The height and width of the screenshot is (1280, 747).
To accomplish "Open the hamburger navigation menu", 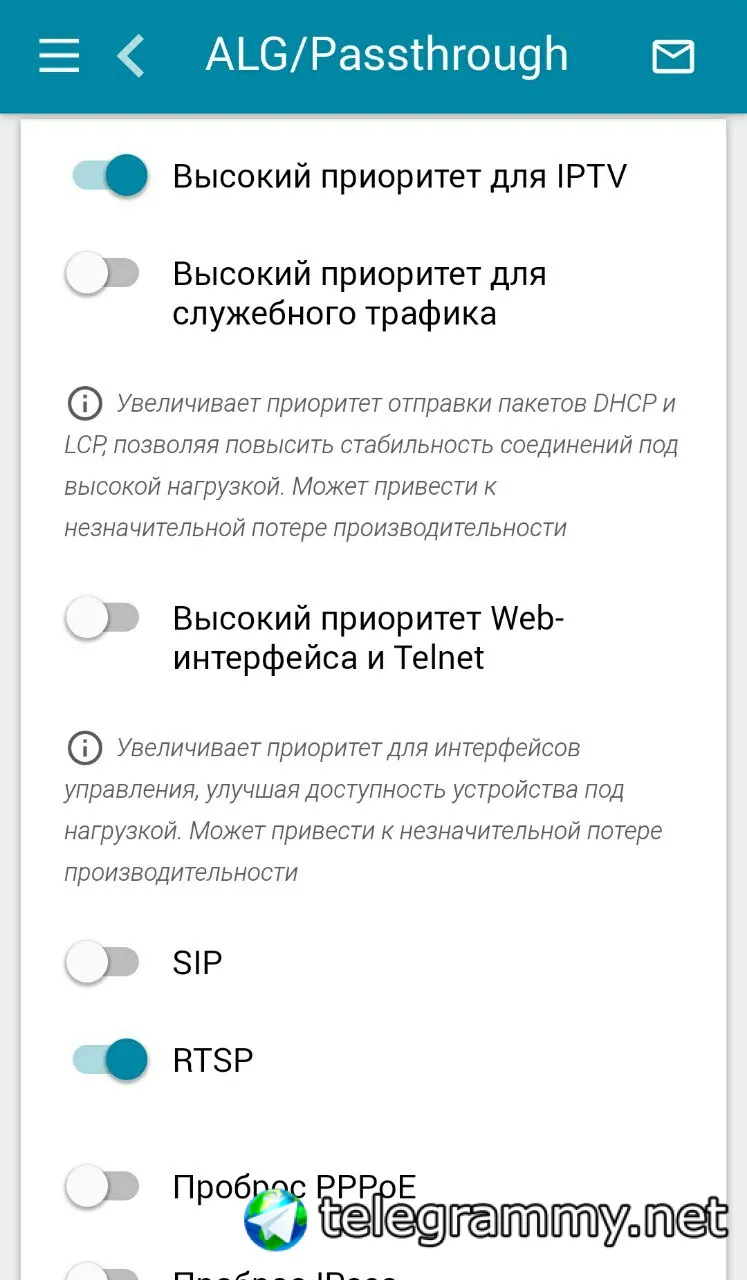I will (x=59, y=56).
